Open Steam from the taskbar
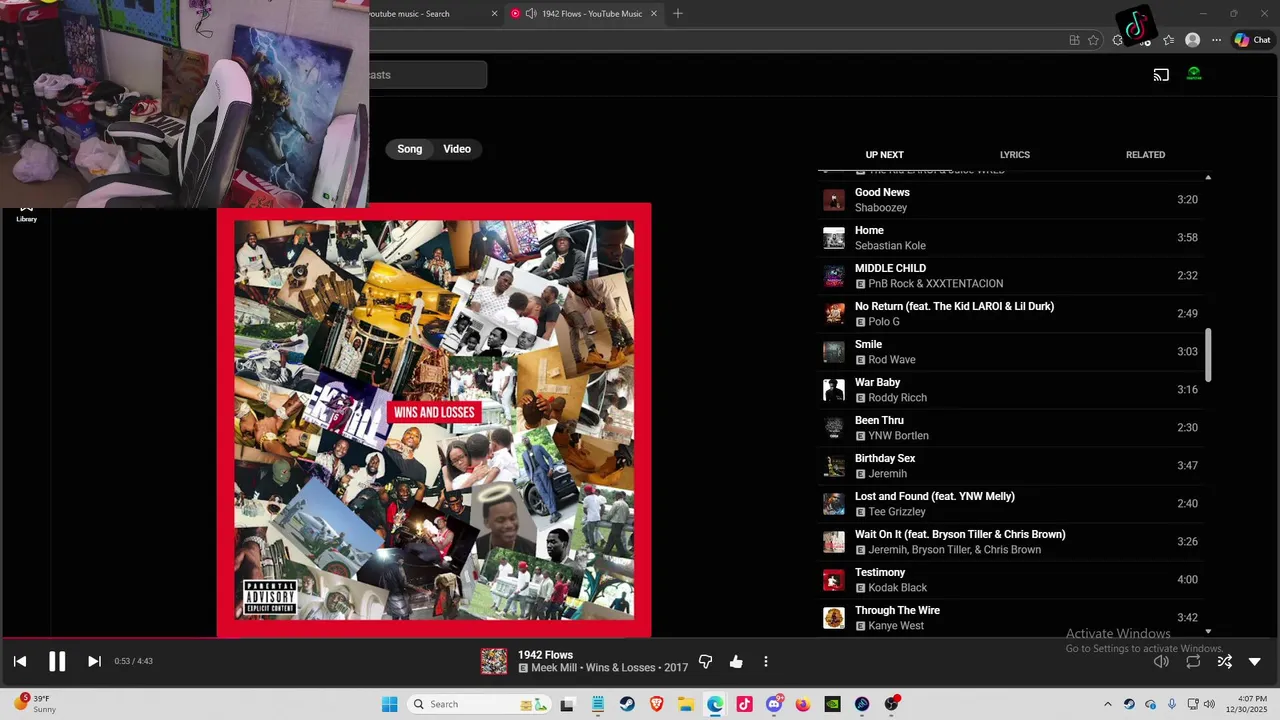1280x720 pixels. click(x=627, y=704)
